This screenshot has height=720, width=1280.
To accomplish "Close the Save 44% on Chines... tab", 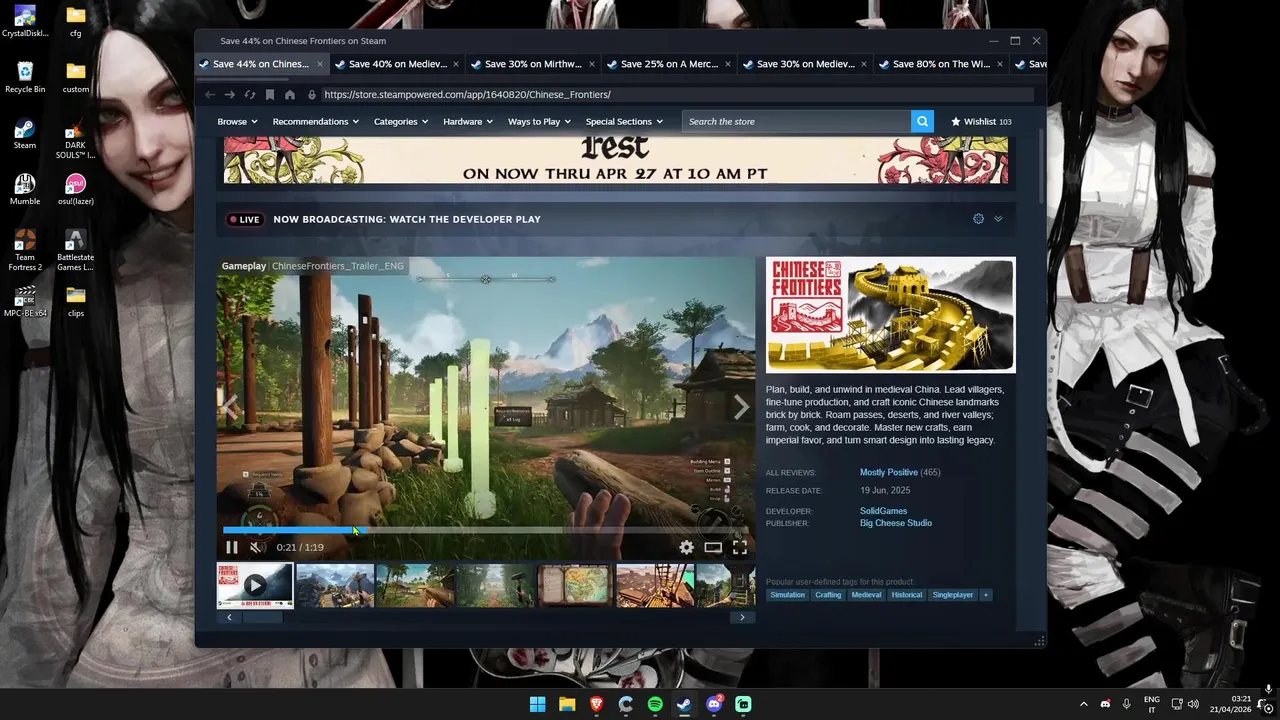I will click(x=320, y=64).
